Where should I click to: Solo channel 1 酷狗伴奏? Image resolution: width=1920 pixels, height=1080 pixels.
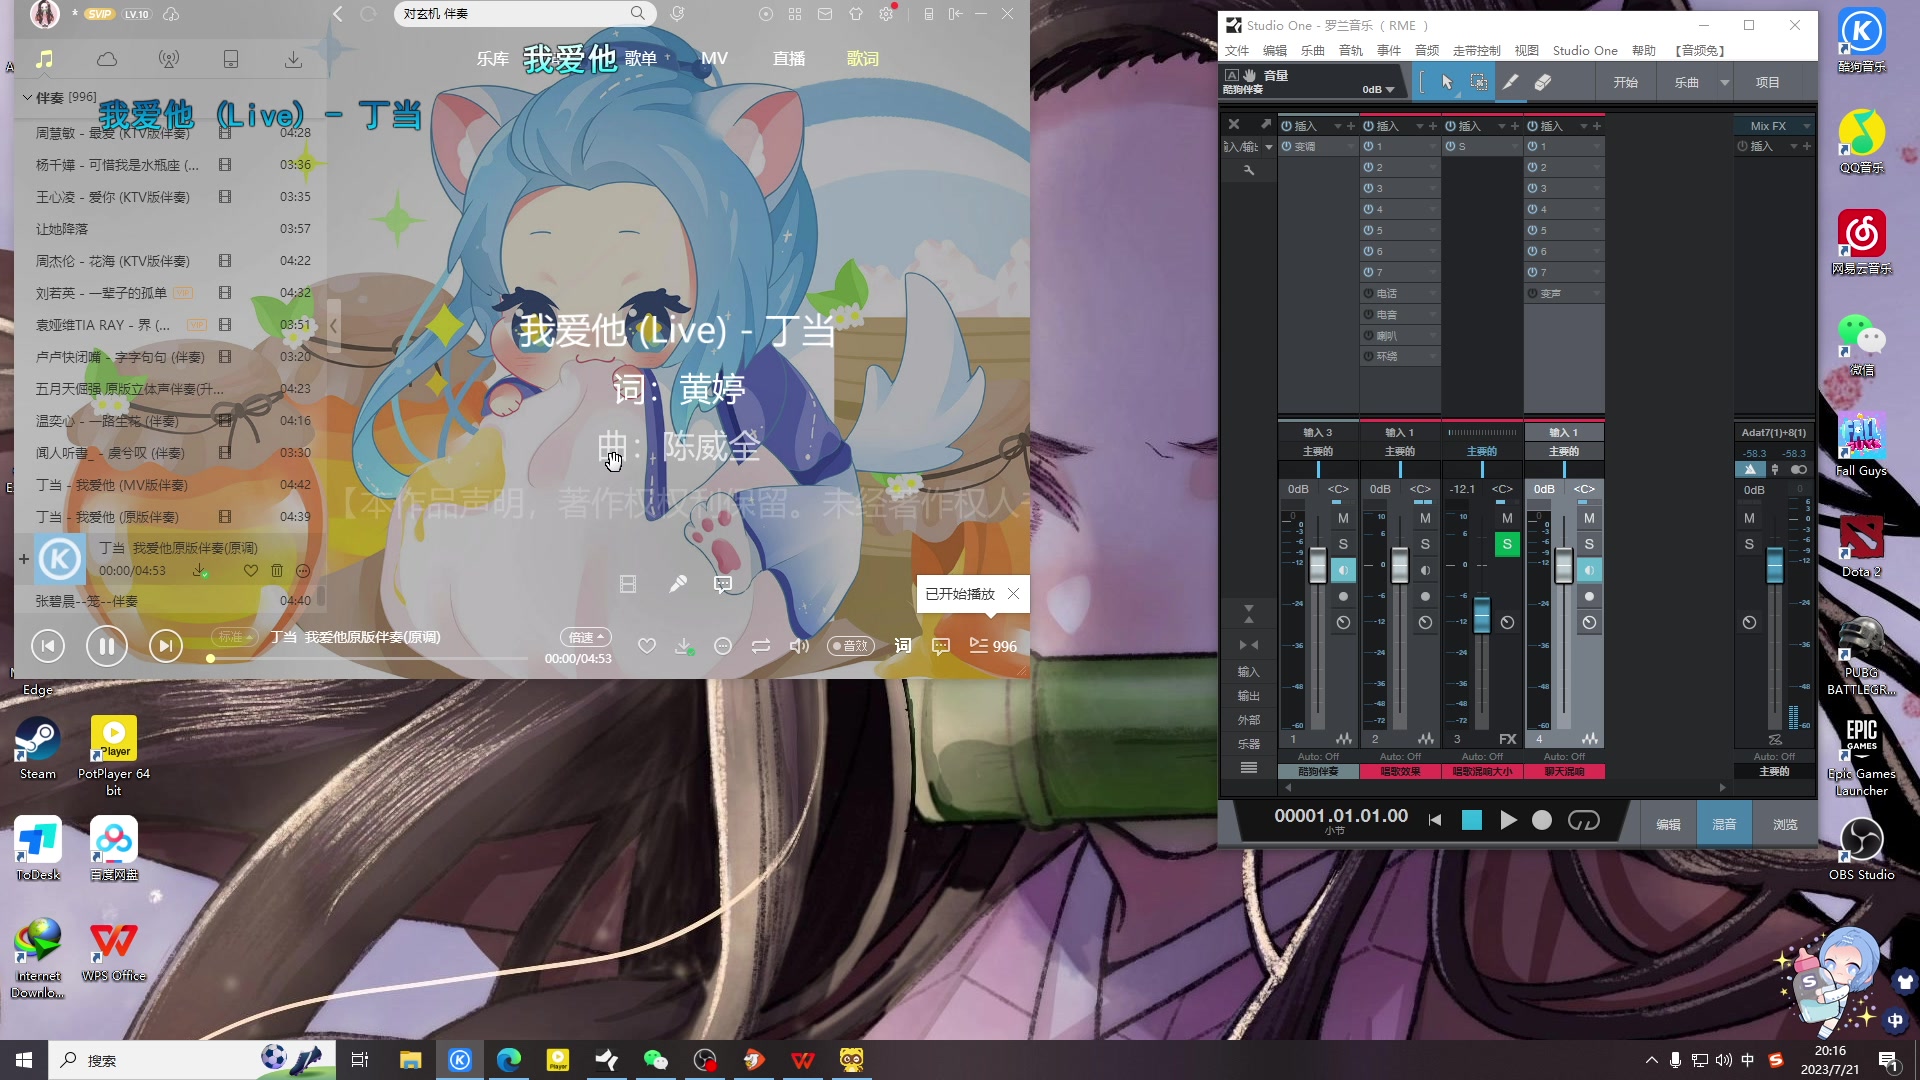(x=1343, y=544)
